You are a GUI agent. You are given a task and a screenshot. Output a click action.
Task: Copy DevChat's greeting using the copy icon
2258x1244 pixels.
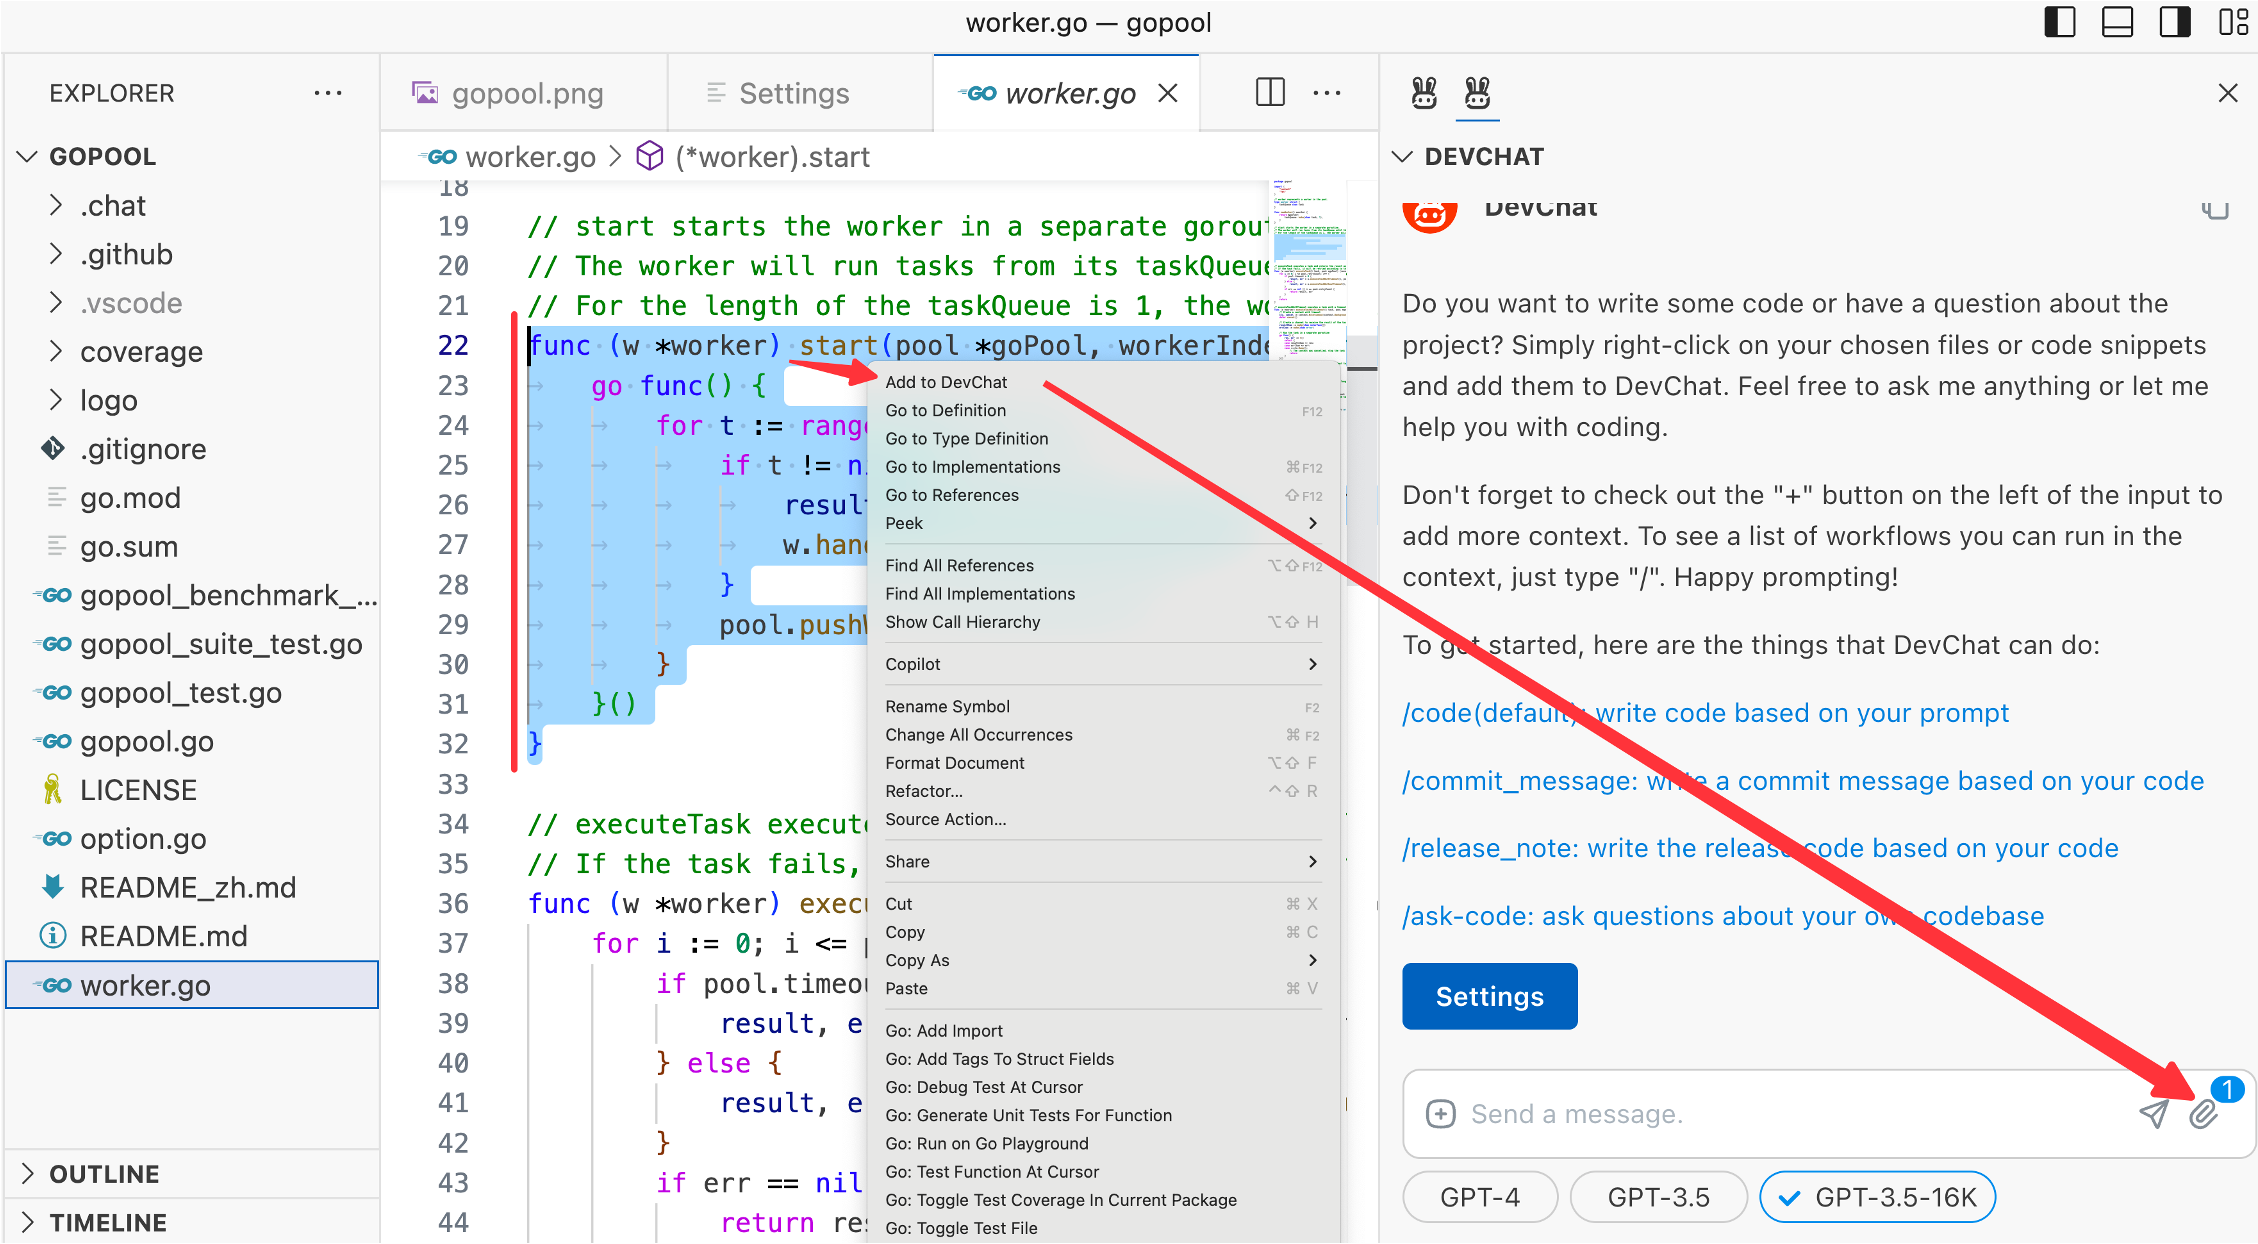point(2216,211)
